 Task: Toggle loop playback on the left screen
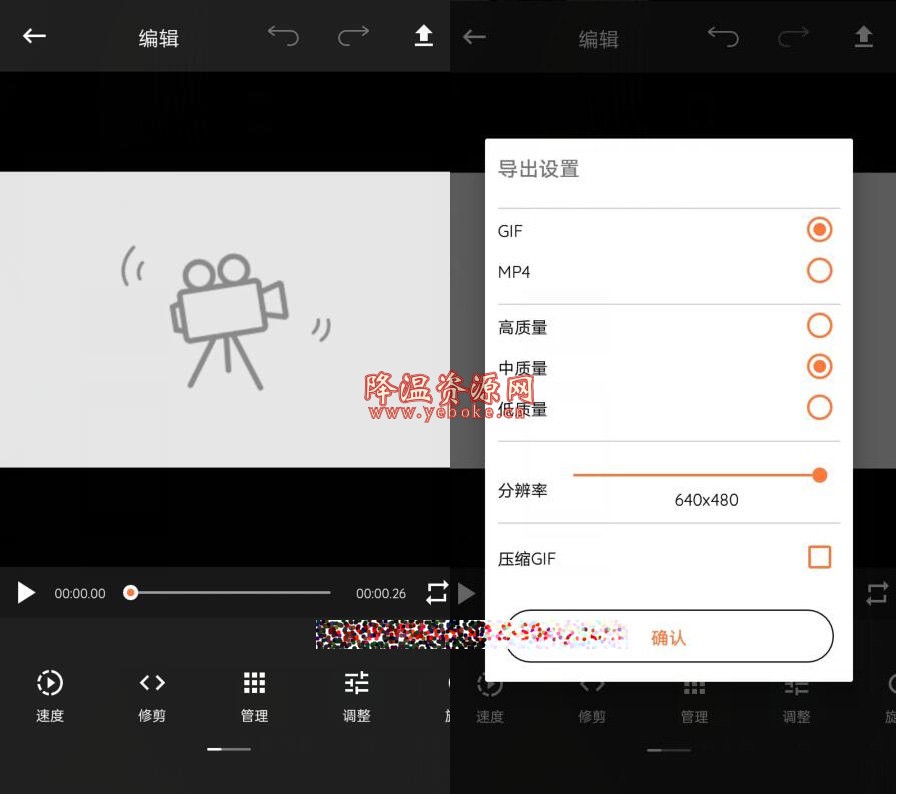436,592
